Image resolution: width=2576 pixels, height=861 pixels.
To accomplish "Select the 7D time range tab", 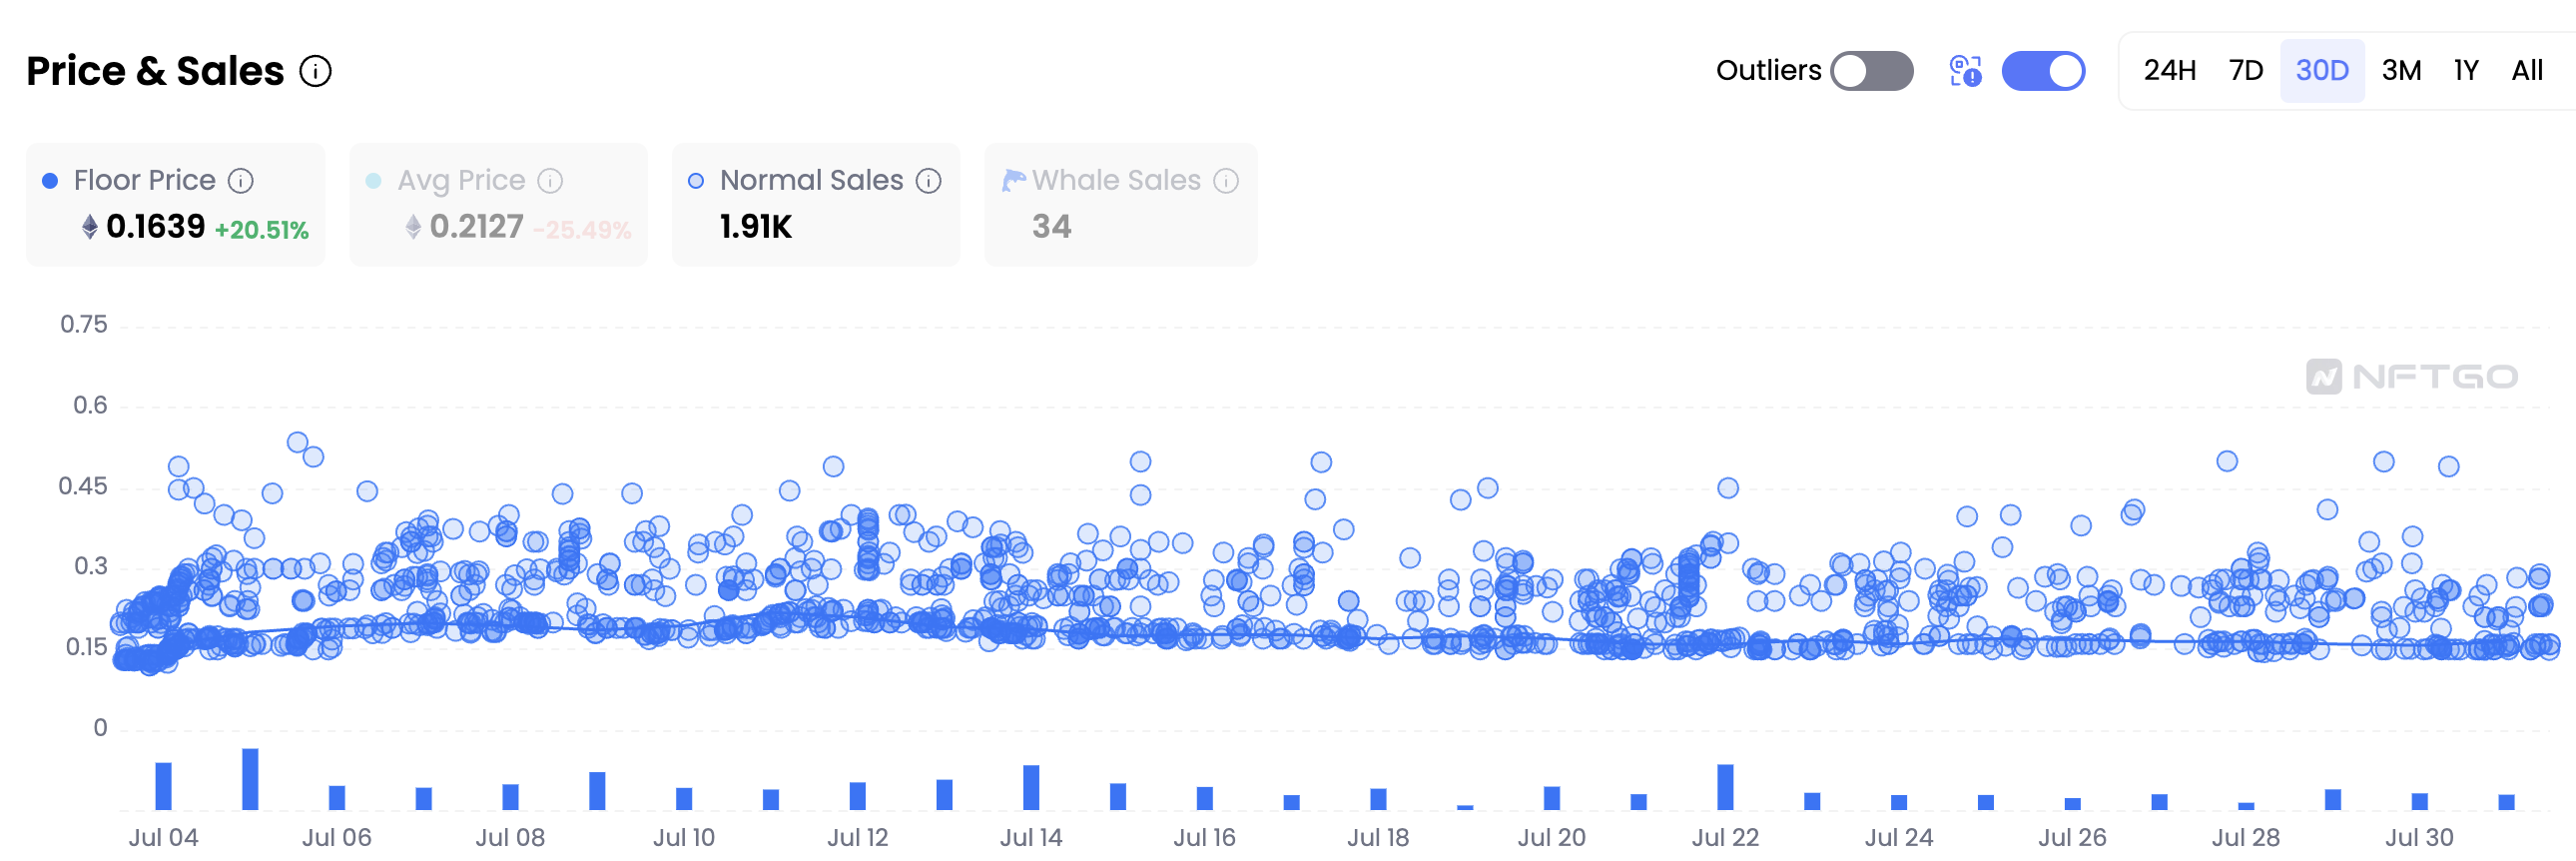I will coord(2246,71).
